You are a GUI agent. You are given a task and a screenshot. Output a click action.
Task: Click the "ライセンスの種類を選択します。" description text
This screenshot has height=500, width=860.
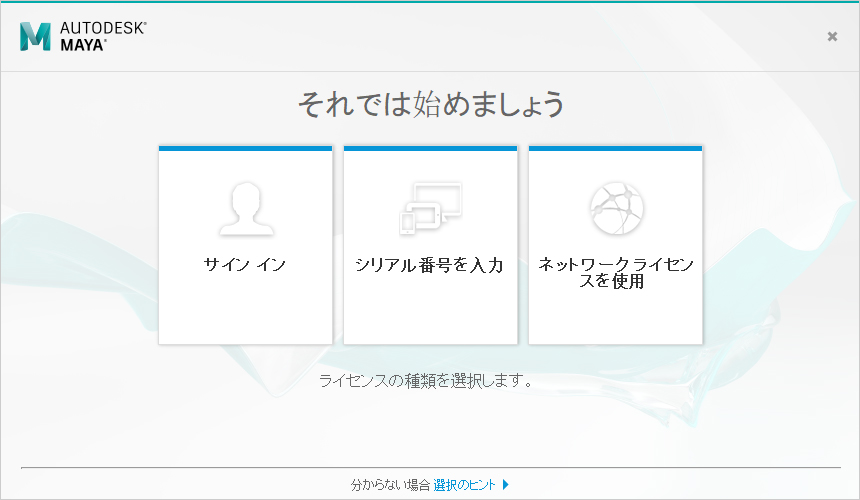[x=425, y=381]
